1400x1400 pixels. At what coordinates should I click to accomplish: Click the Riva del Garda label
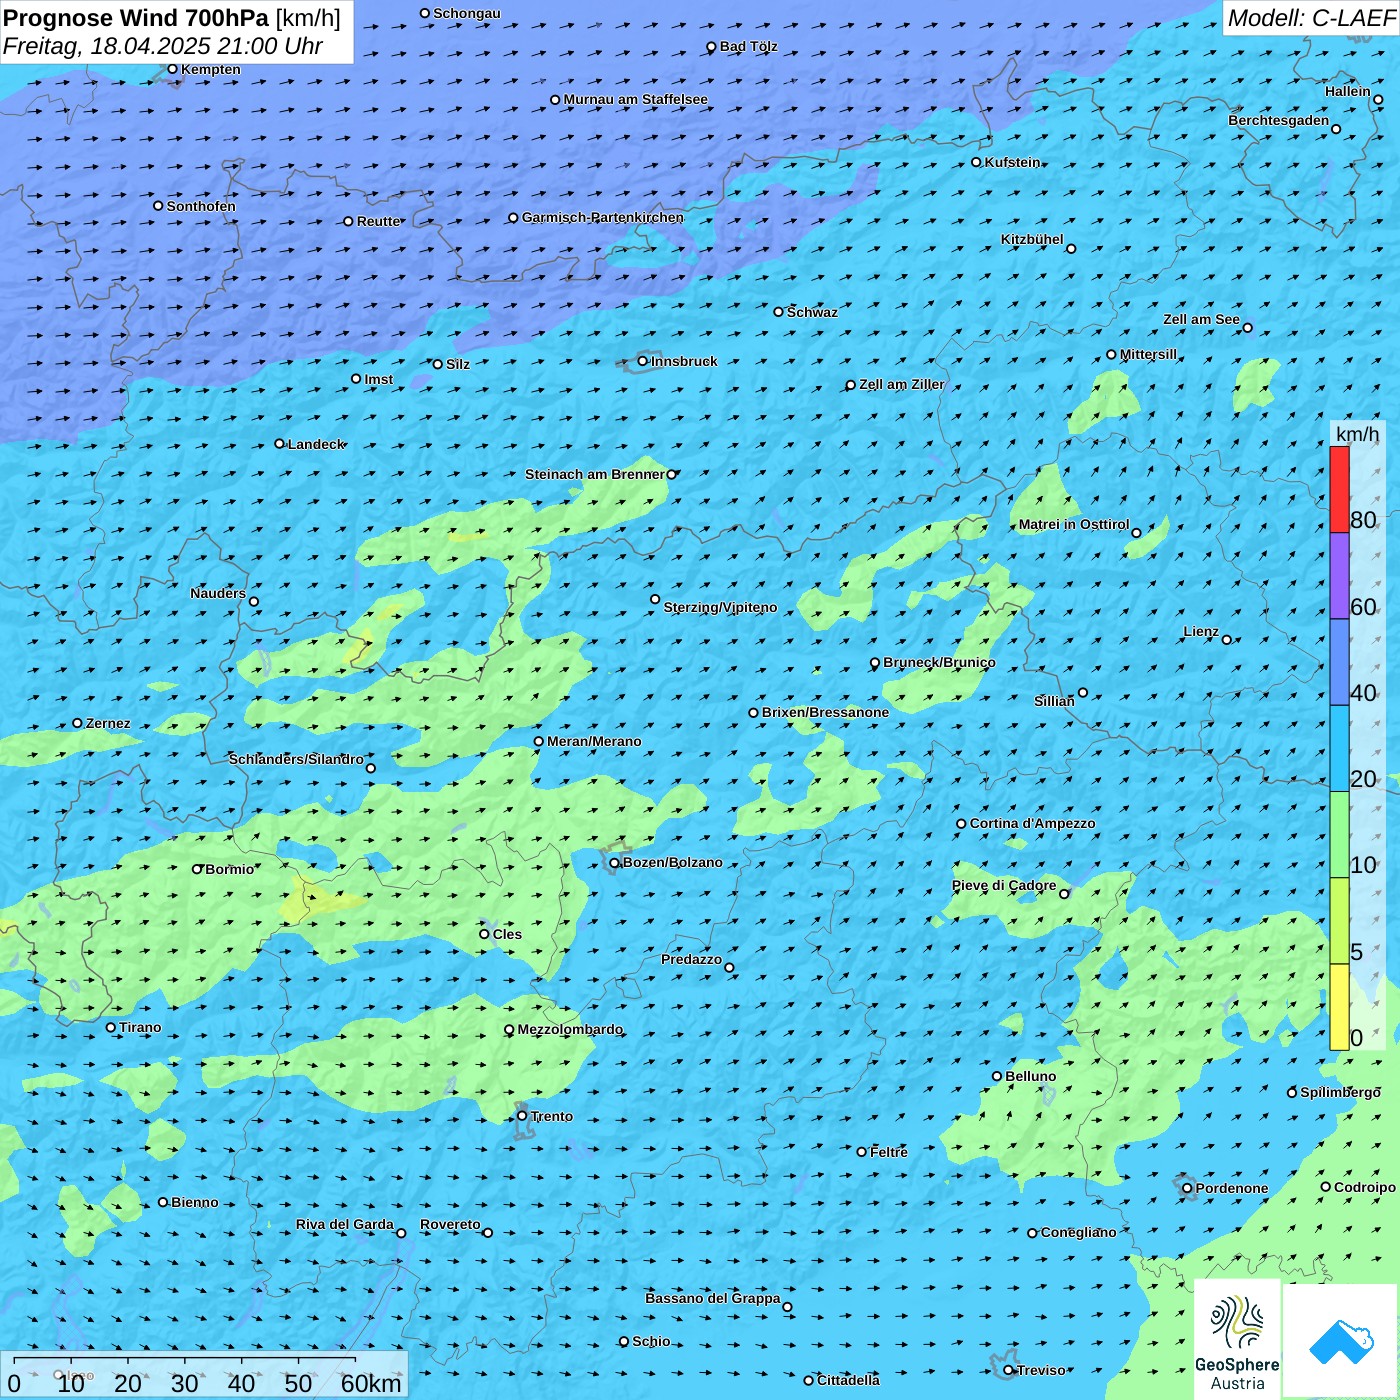(344, 1224)
